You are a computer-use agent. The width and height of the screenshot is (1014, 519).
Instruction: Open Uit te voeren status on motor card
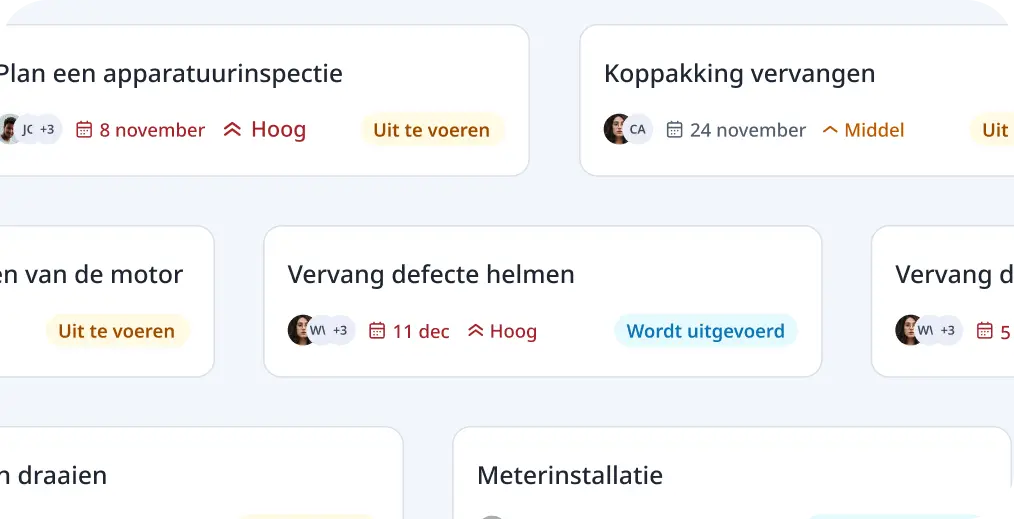[117, 331]
